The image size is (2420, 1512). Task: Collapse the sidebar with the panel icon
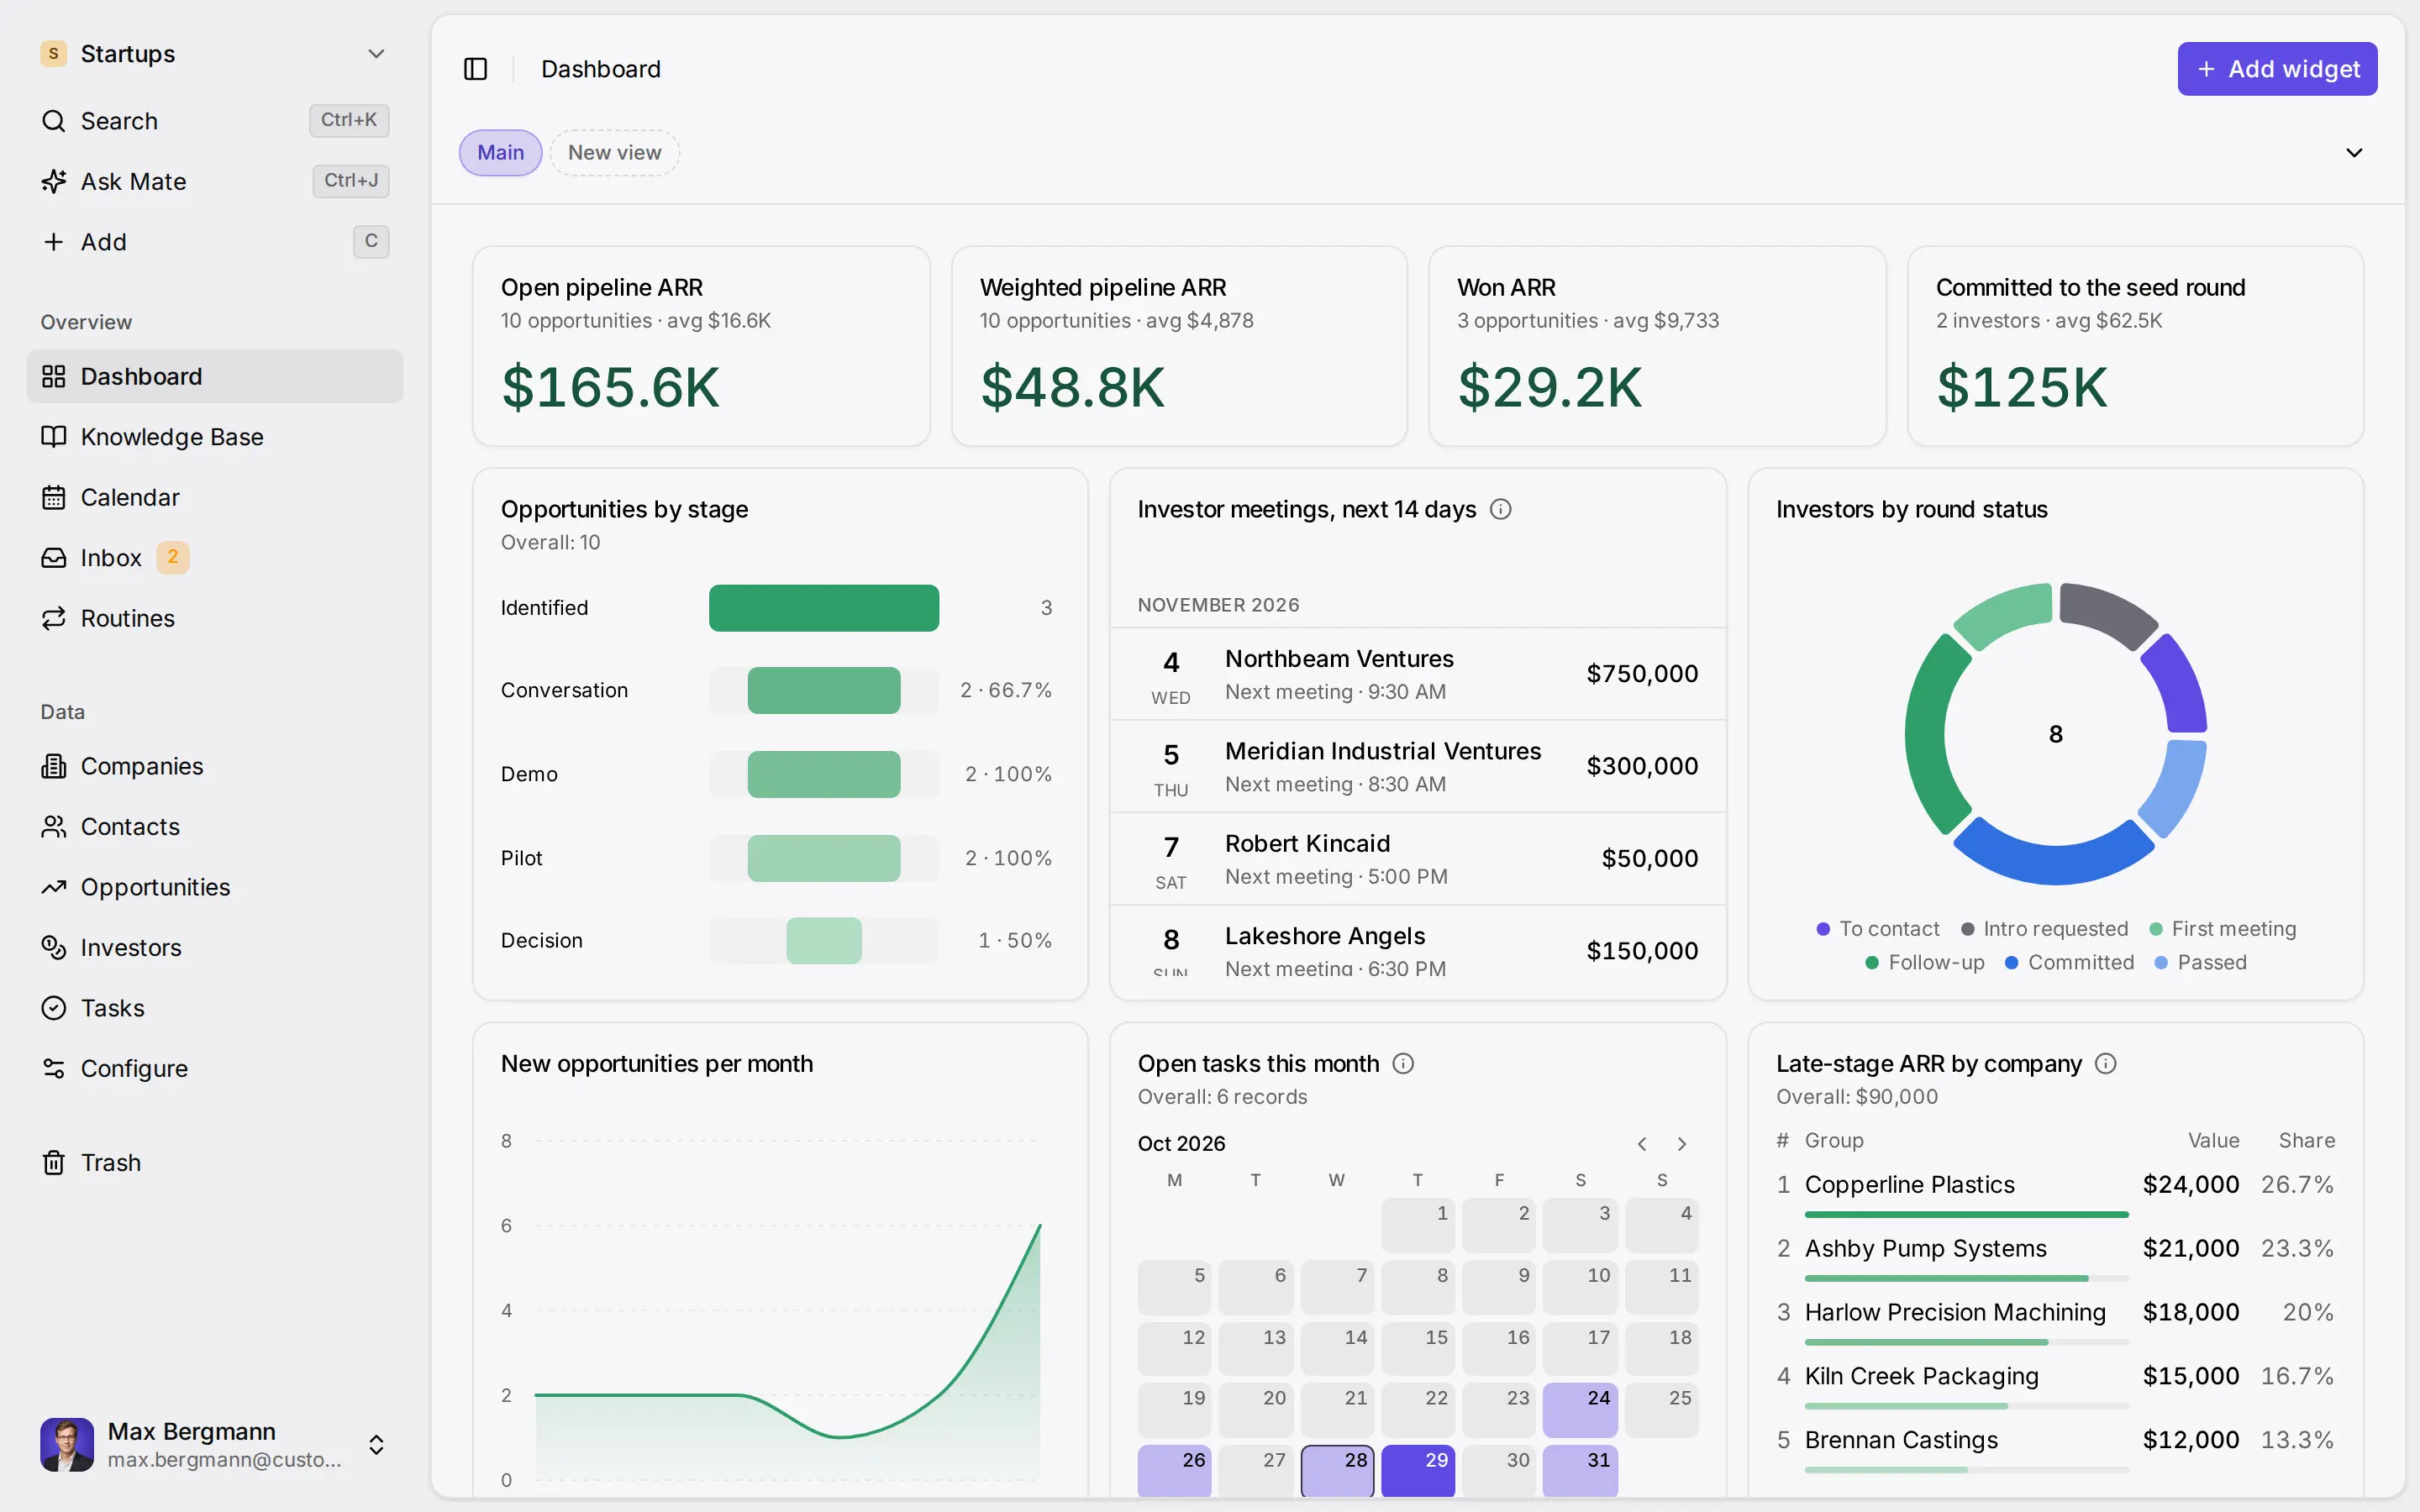(x=475, y=69)
